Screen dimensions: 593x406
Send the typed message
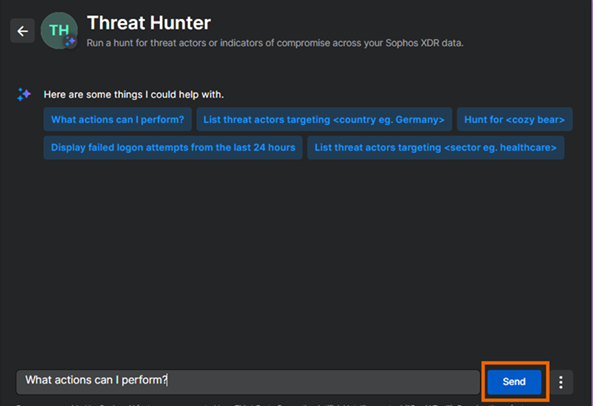coord(514,382)
